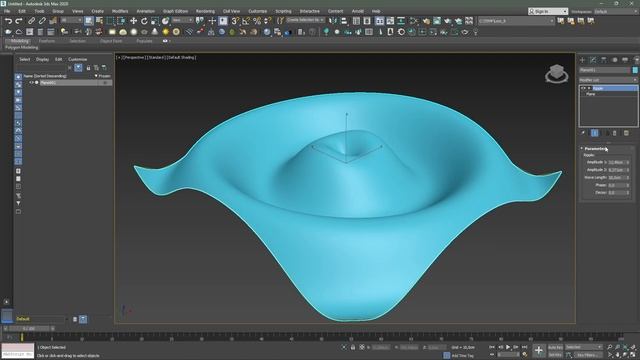The height and width of the screenshot is (360, 640).
Task: Click the Pin Stack icon below modifier stack
Action: (583, 133)
